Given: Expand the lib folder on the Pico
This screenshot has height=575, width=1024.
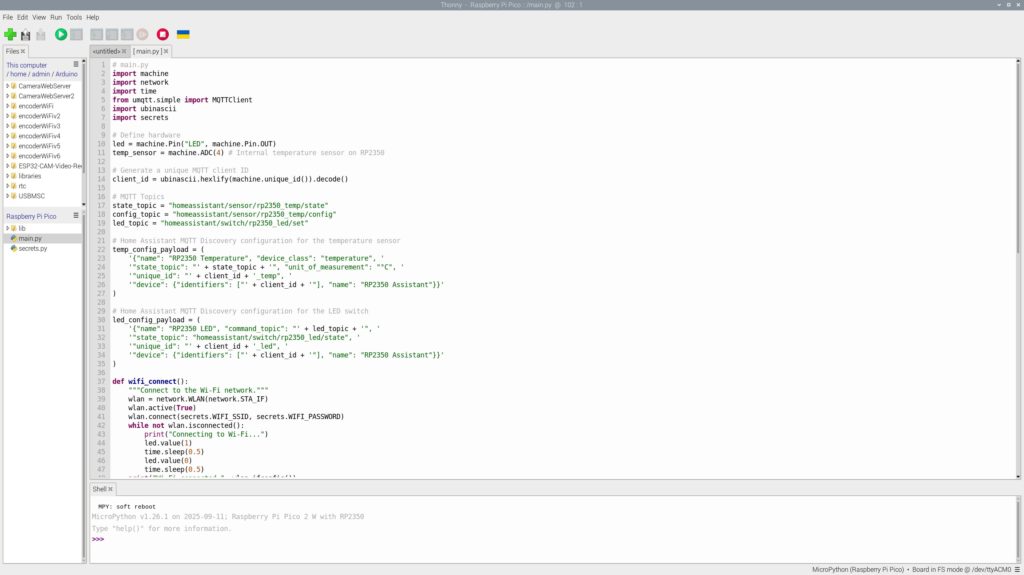Looking at the screenshot, I should click(7, 228).
